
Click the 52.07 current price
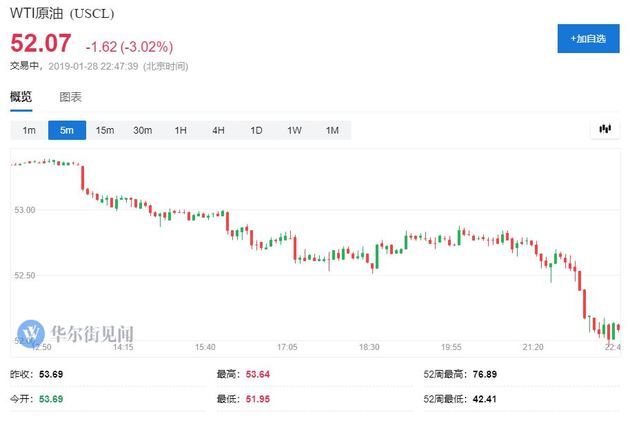39,44
